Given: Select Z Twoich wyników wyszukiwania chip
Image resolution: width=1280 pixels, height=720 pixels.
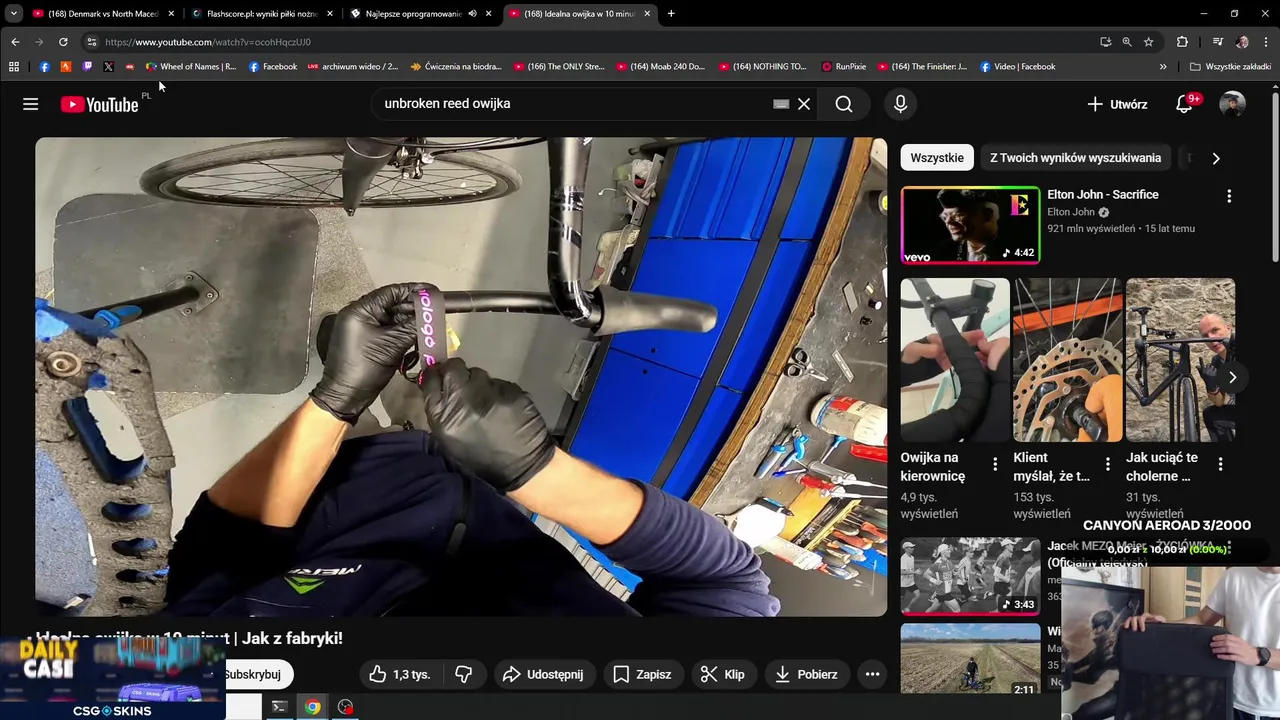Looking at the screenshot, I should click(1075, 158).
